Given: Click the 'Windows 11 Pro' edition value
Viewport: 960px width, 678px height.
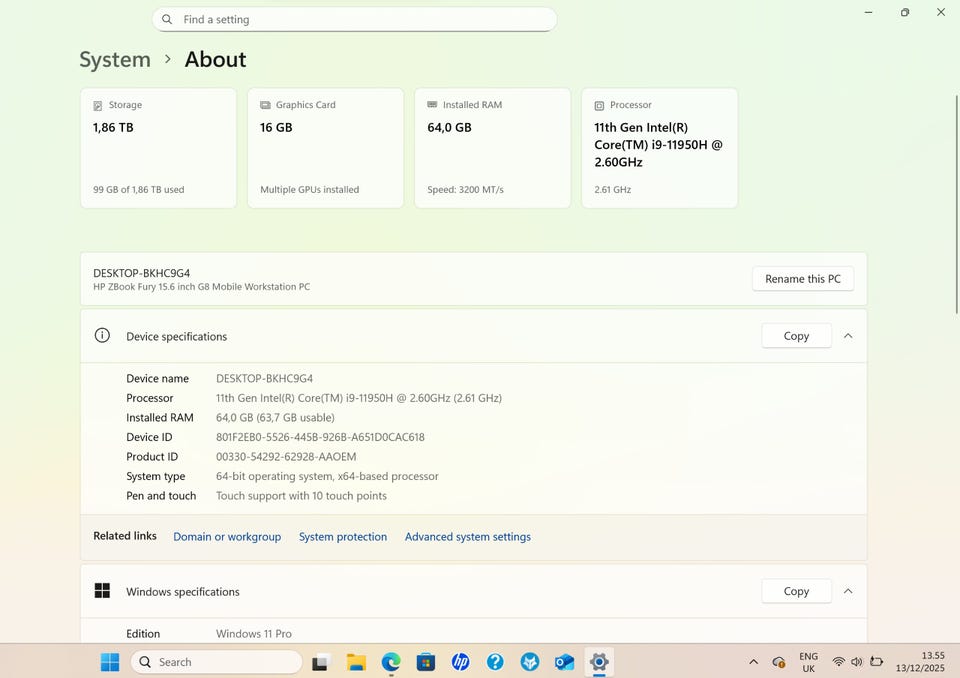Looking at the screenshot, I should pos(253,634).
